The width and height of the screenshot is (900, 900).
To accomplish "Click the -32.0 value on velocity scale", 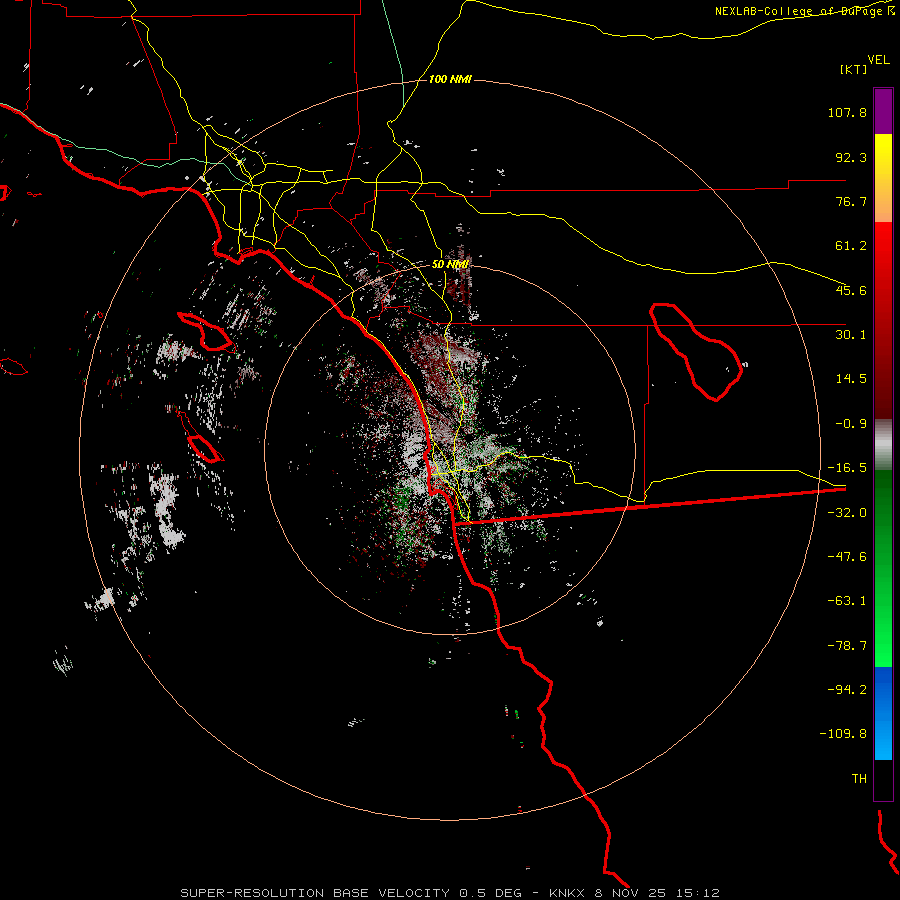I will click(x=847, y=513).
